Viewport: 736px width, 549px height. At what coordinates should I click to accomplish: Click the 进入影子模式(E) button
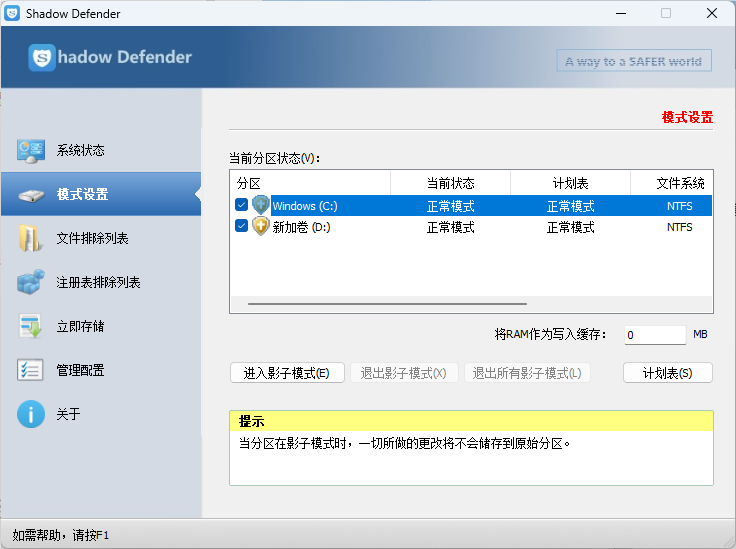coord(287,373)
